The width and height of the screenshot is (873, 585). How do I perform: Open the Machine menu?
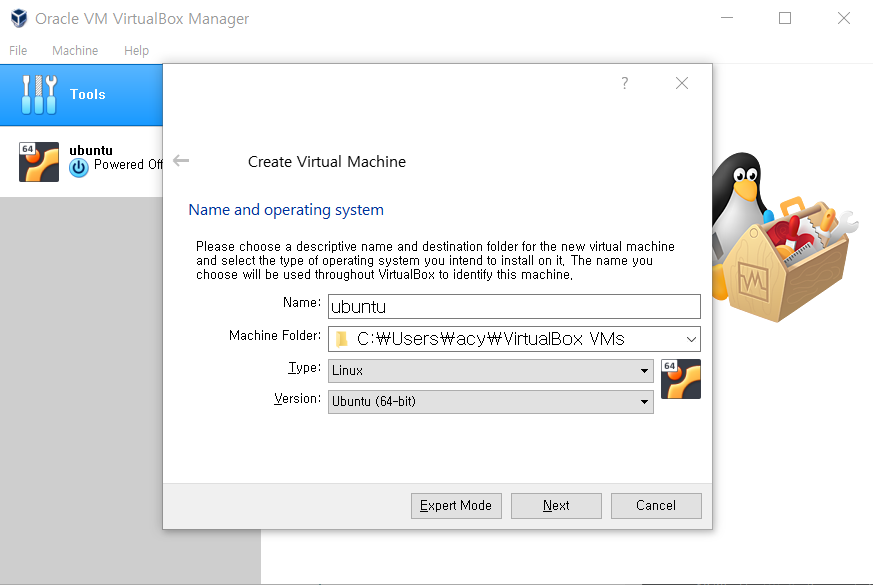click(75, 50)
